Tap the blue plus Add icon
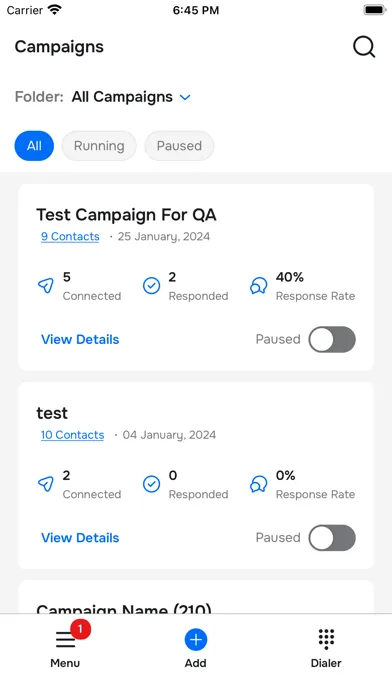This screenshot has width=392, height=696. coord(196,640)
